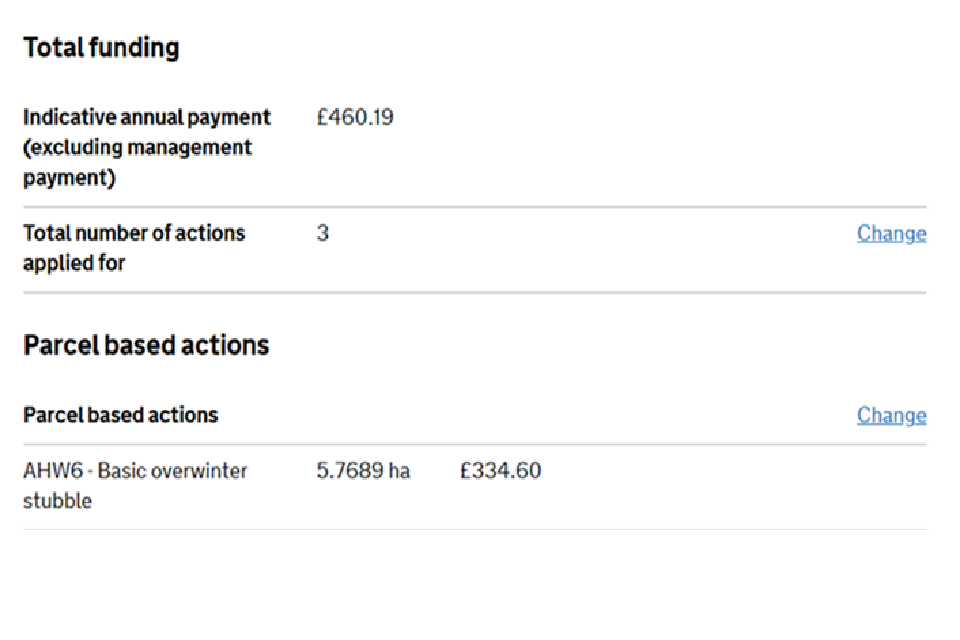Click Change link in Parcel based actions row

tap(891, 416)
